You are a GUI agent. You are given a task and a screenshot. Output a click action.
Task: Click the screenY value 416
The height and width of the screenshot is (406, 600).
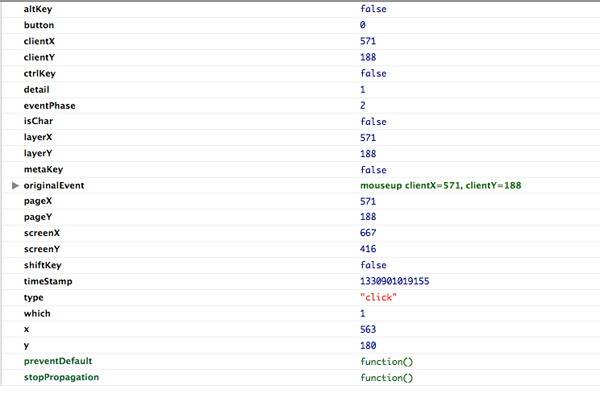pyautogui.click(x=368, y=249)
